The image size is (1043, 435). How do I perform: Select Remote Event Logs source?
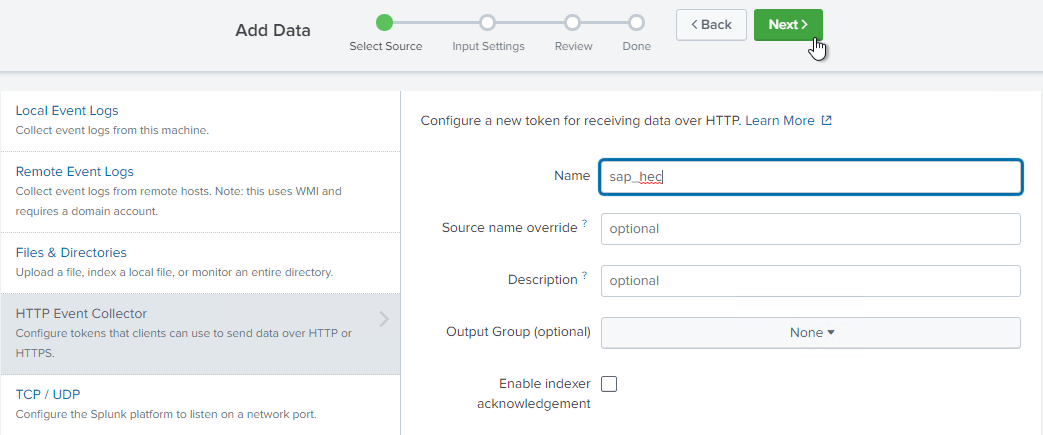point(74,171)
